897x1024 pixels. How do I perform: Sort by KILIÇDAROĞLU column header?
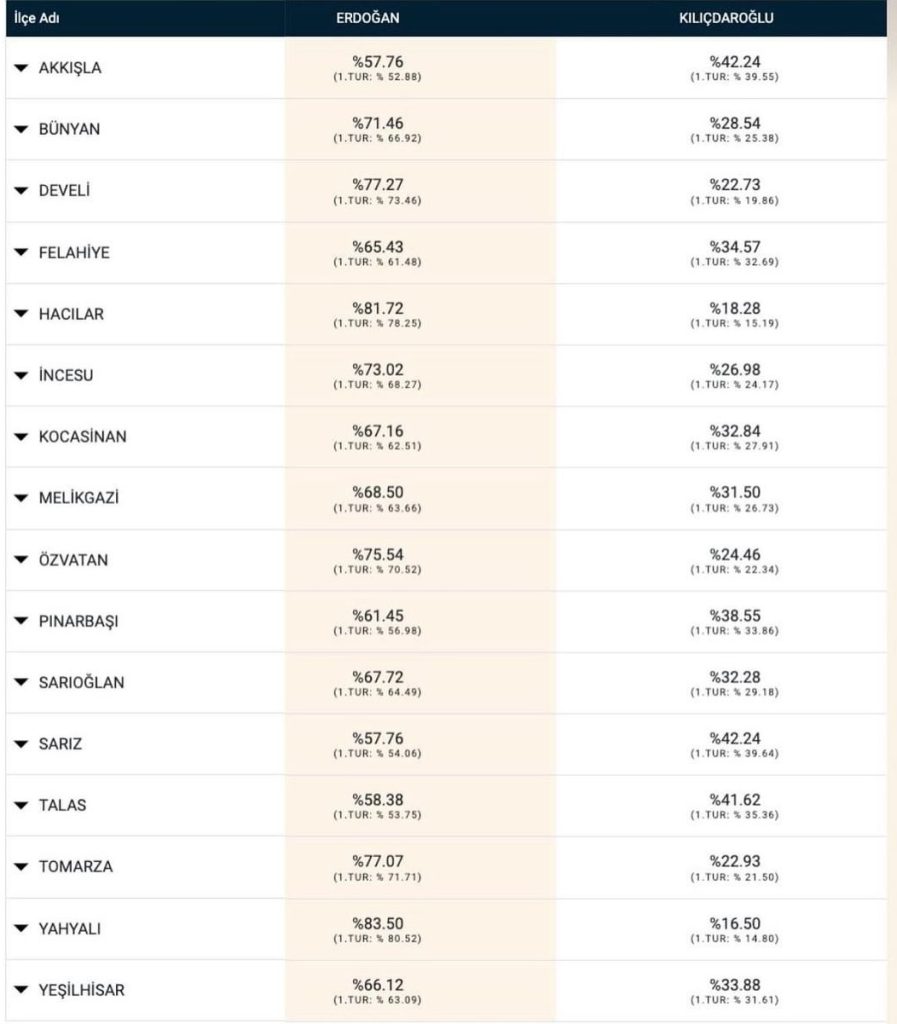pyautogui.click(x=726, y=18)
